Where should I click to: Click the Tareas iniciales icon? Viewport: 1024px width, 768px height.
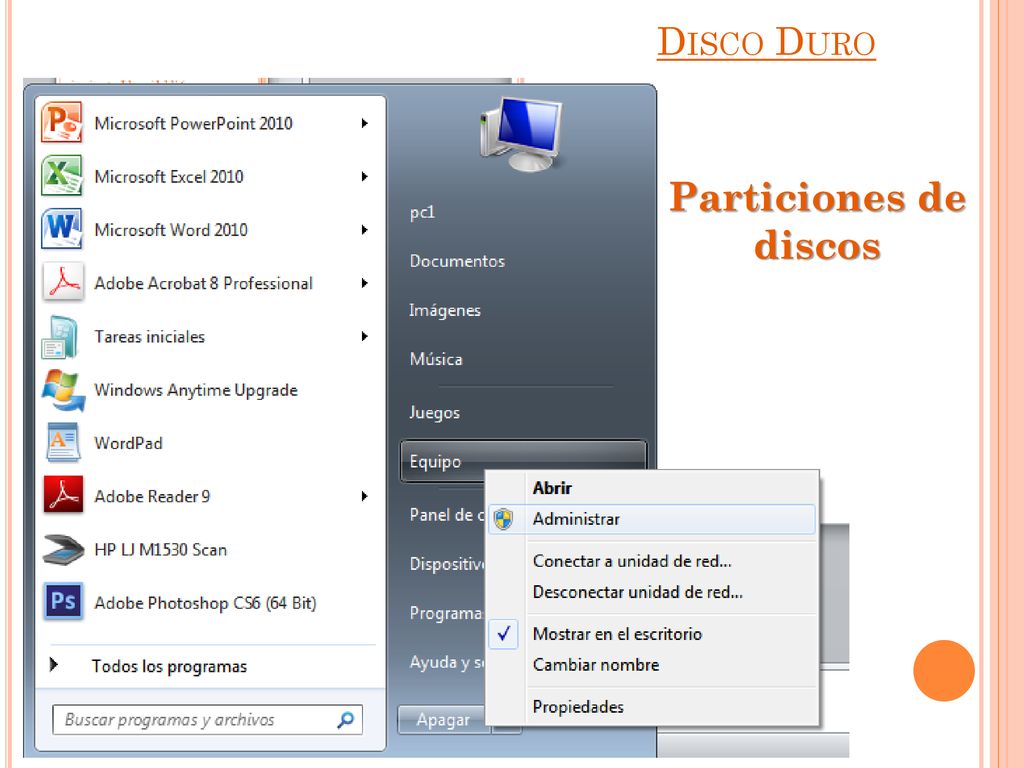(60, 336)
